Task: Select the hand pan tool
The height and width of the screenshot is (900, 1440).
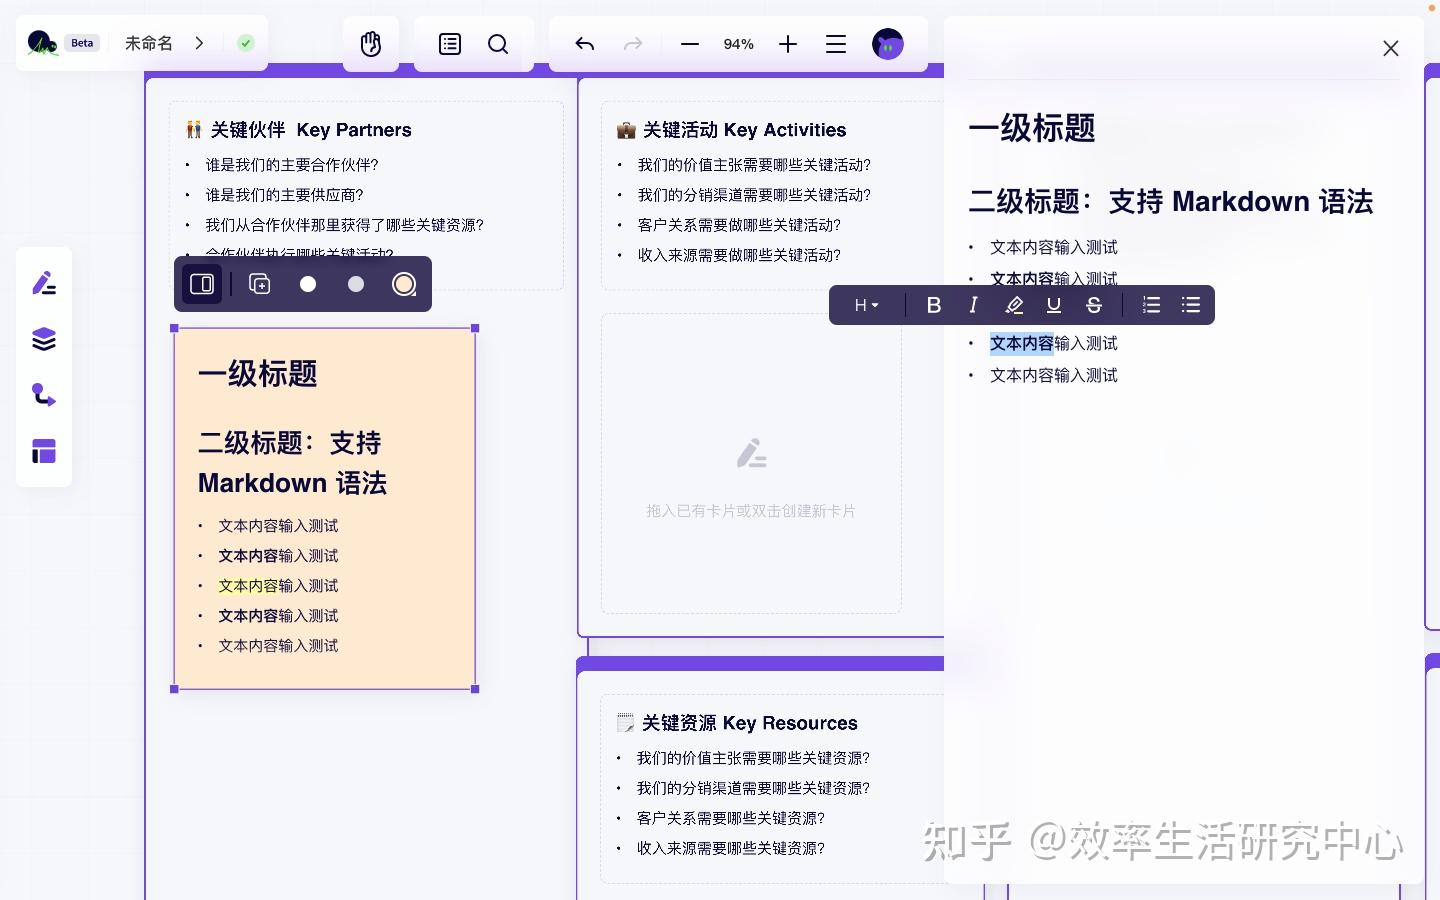Action: pos(370,44)
